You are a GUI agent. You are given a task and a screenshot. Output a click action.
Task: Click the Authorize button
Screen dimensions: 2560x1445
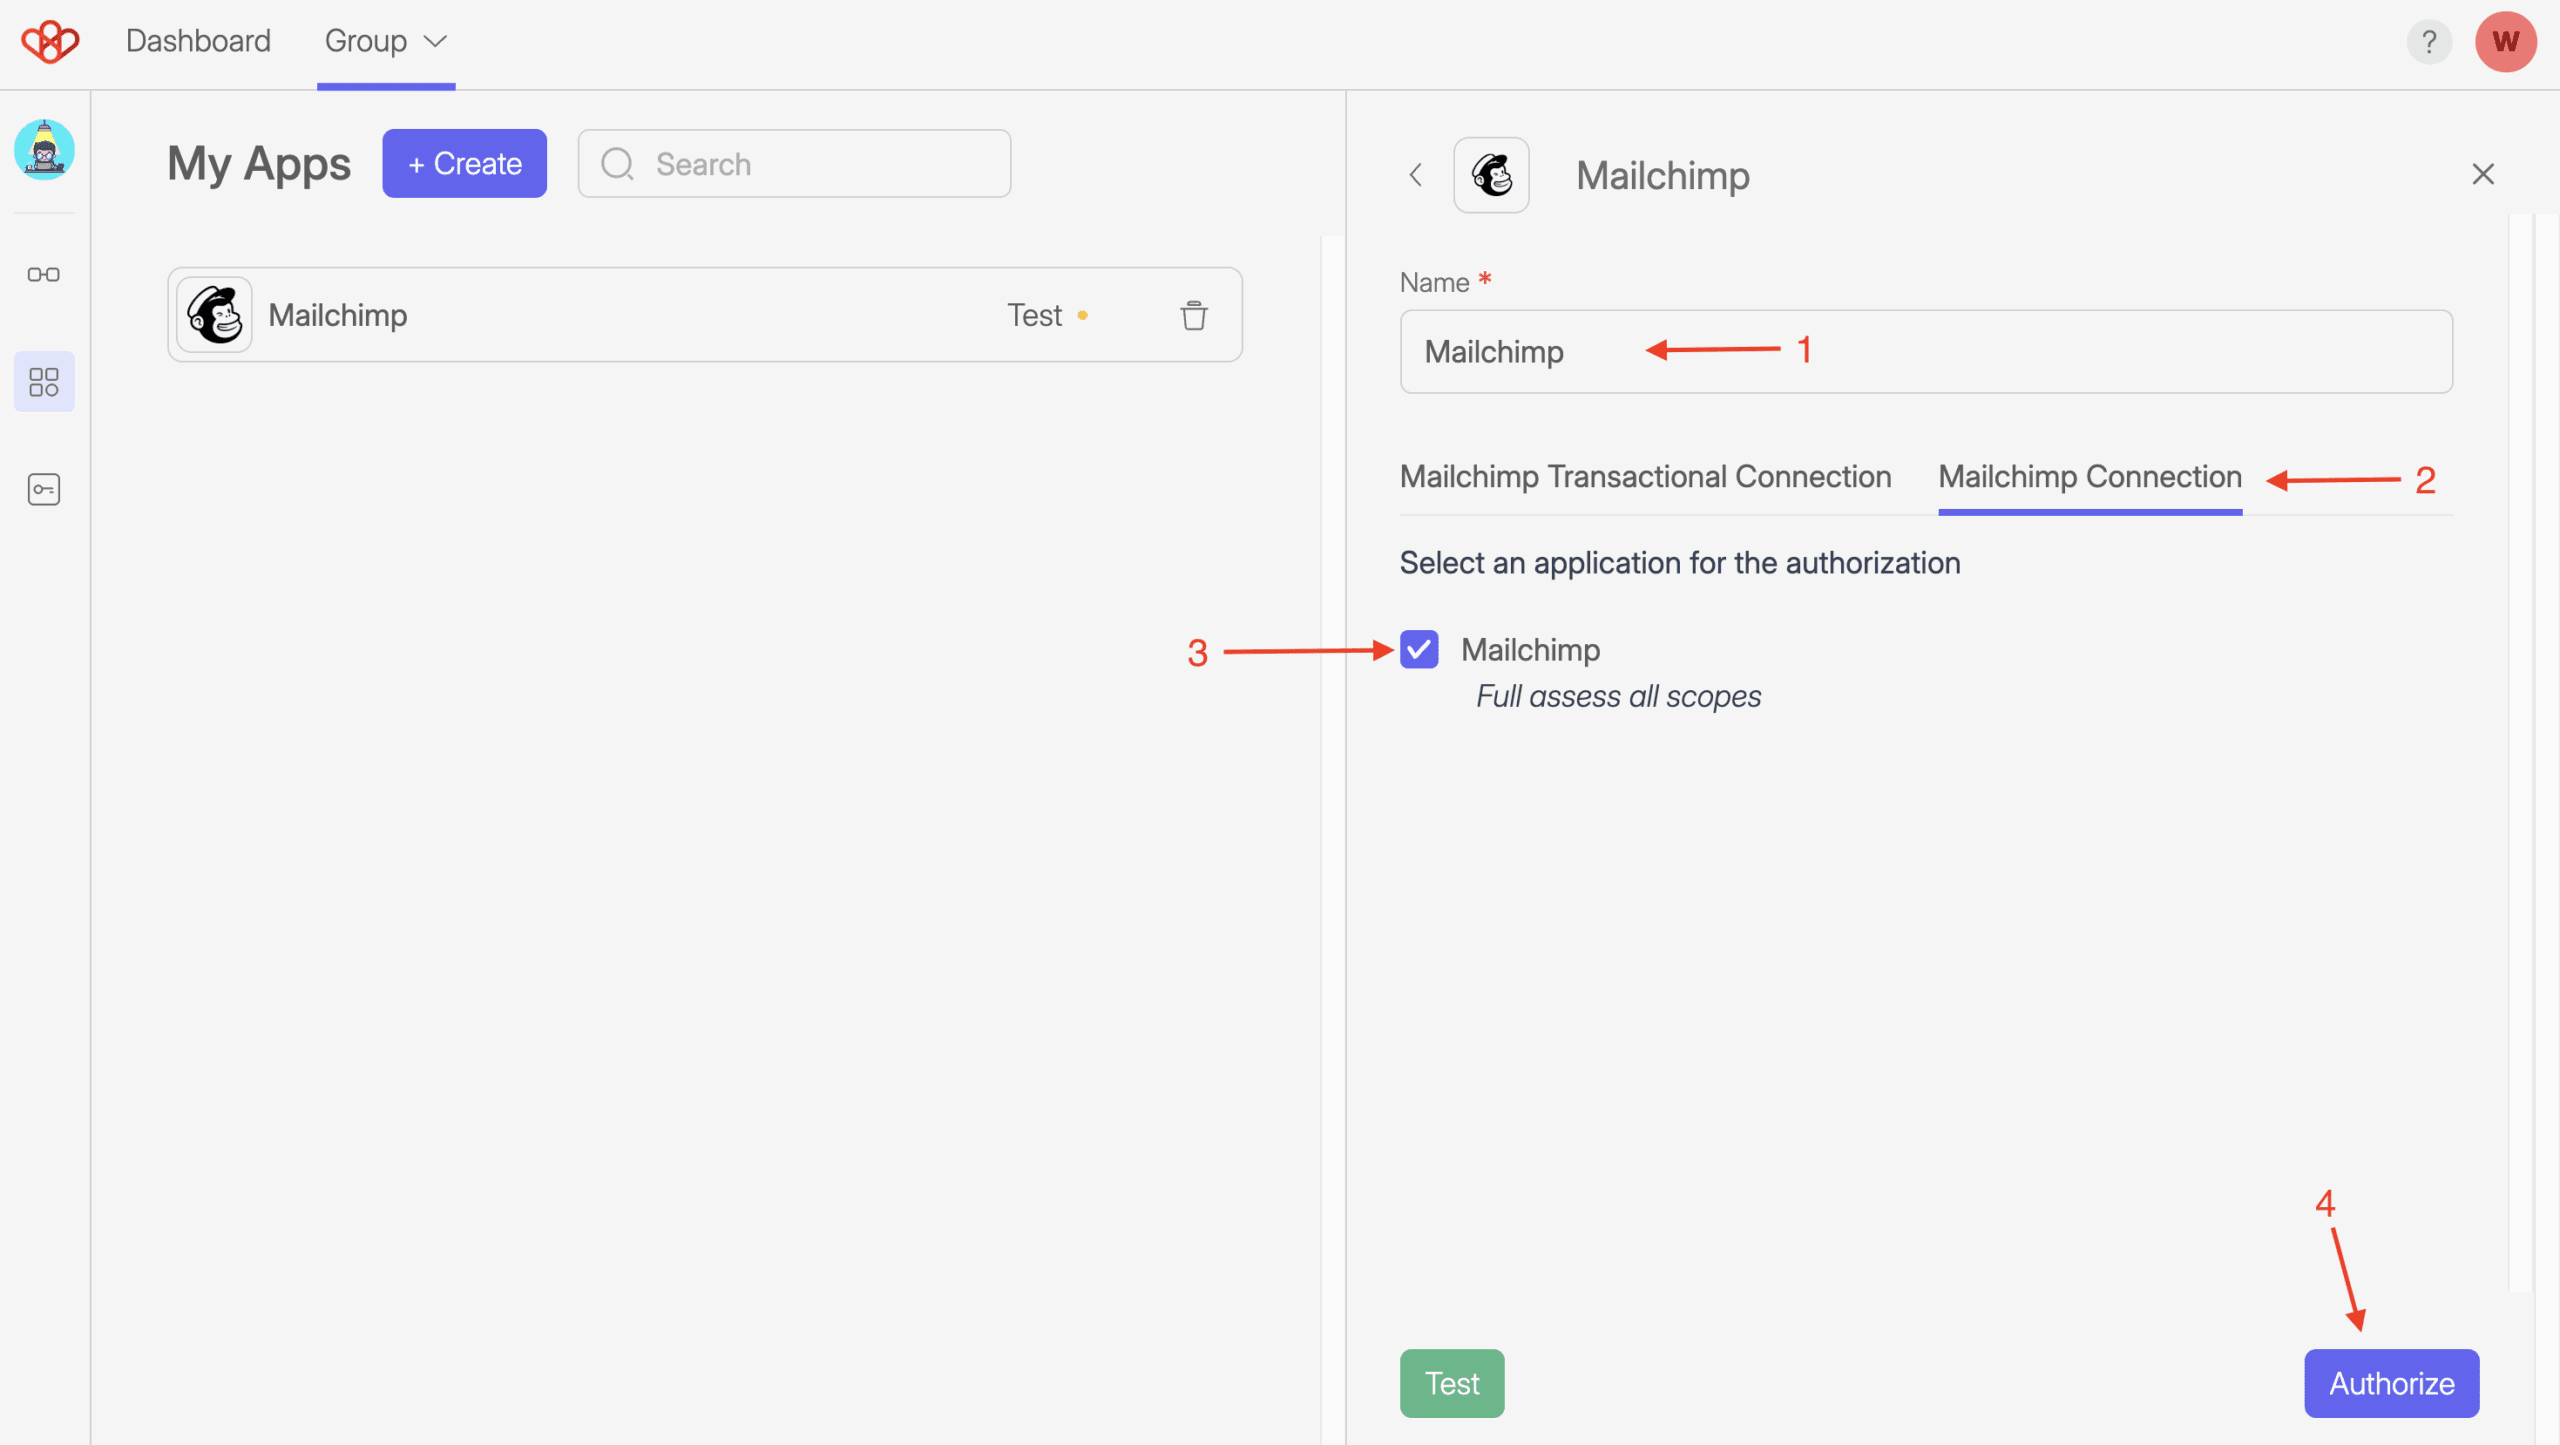(x=2392, y=1383)
